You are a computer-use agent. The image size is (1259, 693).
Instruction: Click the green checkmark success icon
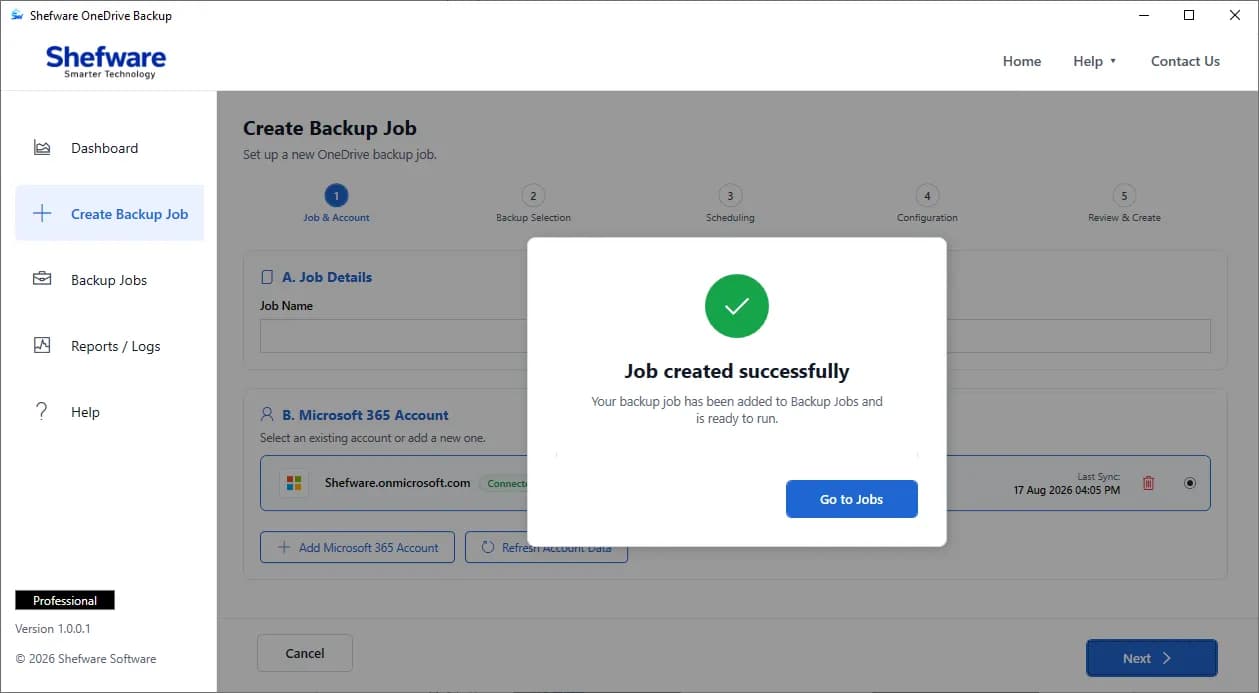coord(737,306)
